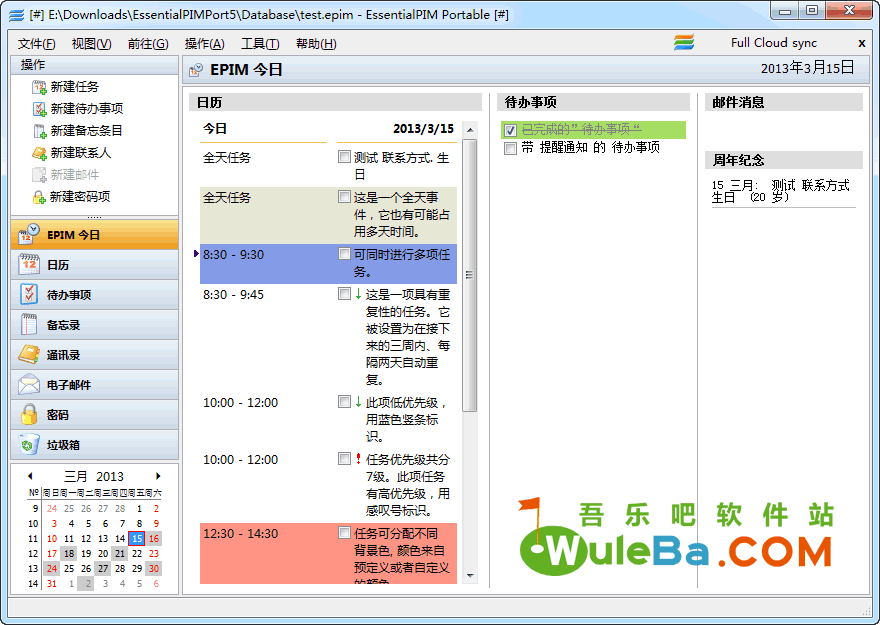Click the operations panel splitter dots
The image size is (880, 625).
(94, 217)
